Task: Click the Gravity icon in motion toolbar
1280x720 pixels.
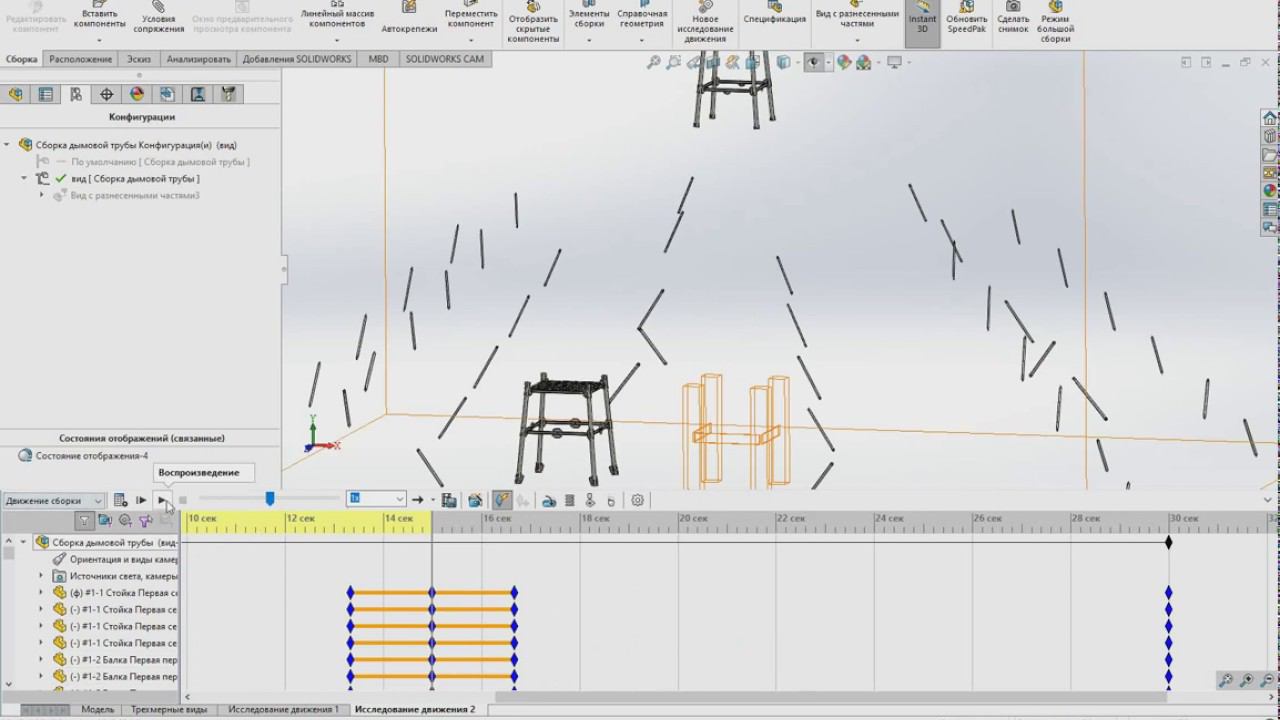Action: 611,500
